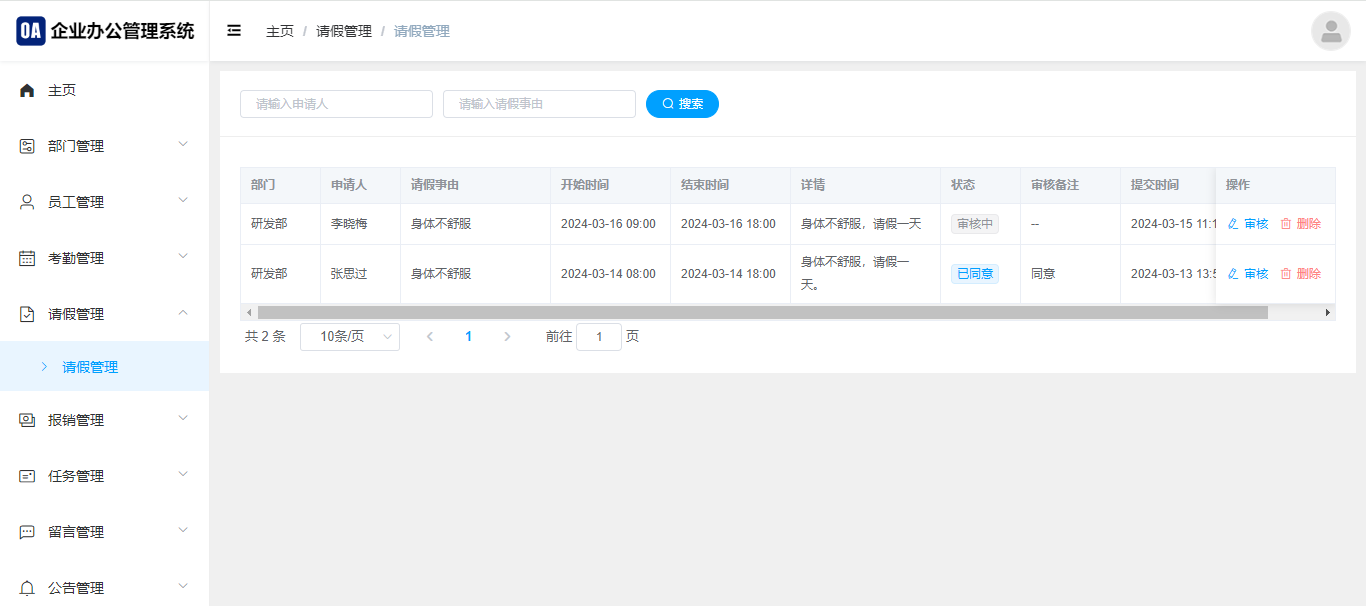Go to 主页 in the sidebar
This screenshot has width=1366, height=606.
[62, 90]
